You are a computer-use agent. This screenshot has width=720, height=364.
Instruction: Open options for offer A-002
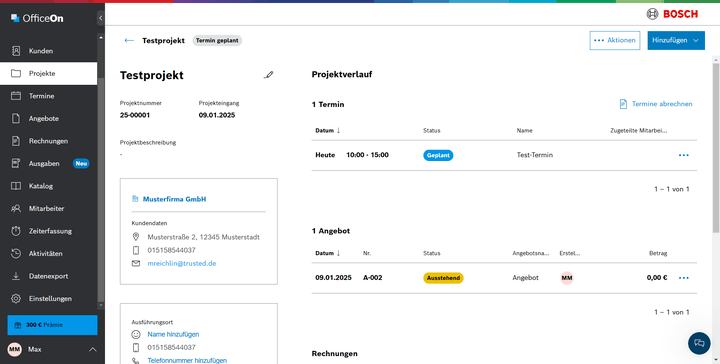point(684,278)
